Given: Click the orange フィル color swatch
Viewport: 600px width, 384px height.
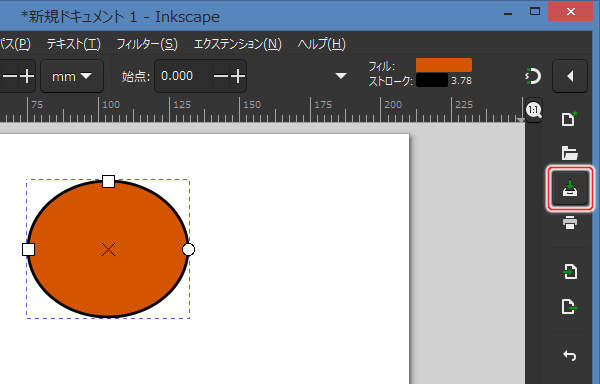Looking at the screenshot, I should tap(444, 65).
